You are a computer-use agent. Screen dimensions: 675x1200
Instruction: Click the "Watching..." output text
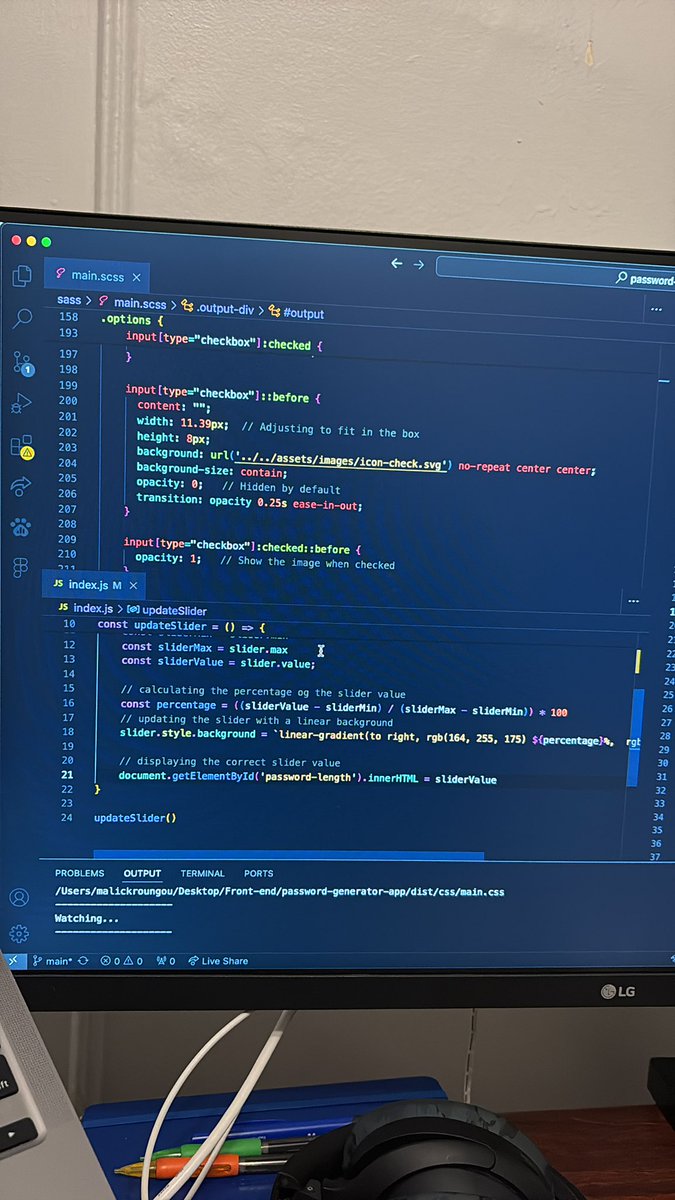click(x=86, y=918)
